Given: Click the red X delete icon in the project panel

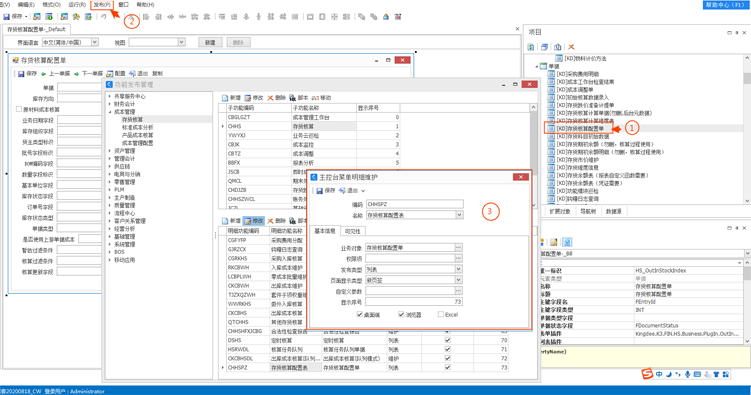Looking at the screenshot, I should (x=571, y=47).
